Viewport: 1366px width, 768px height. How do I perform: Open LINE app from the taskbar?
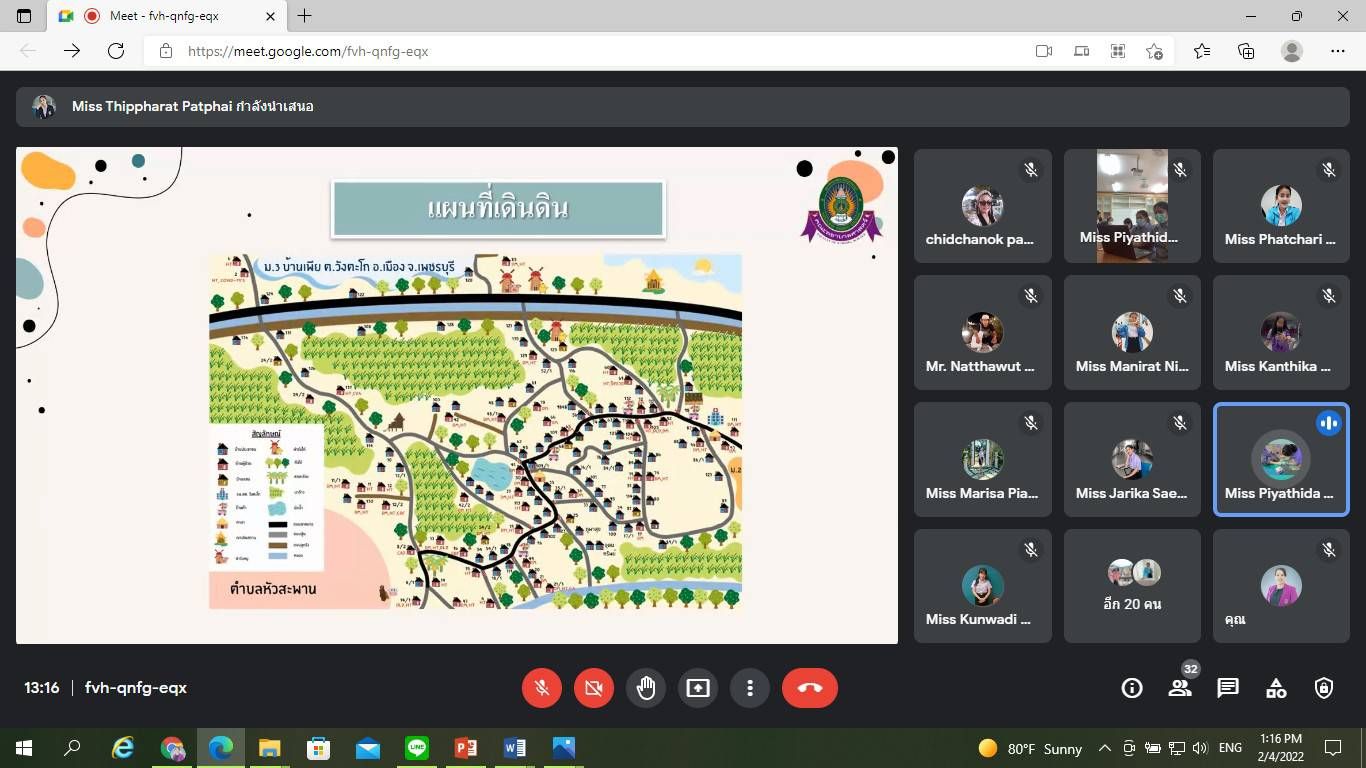pos(417,748)
